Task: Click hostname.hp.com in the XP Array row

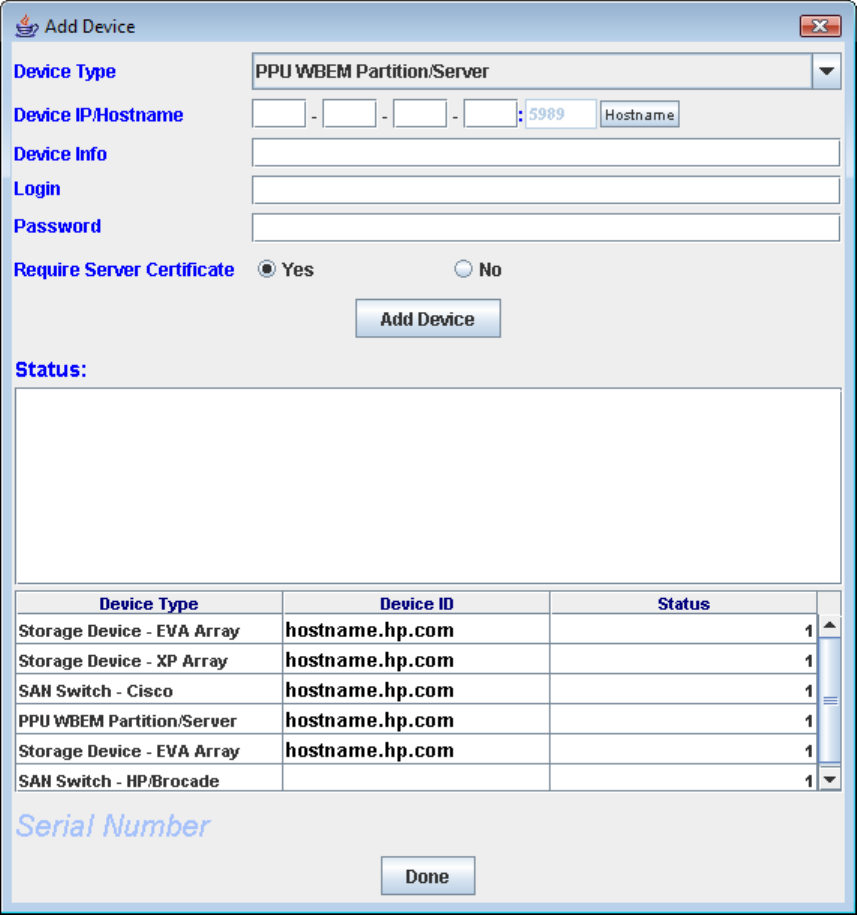Action: click(369, 660)
